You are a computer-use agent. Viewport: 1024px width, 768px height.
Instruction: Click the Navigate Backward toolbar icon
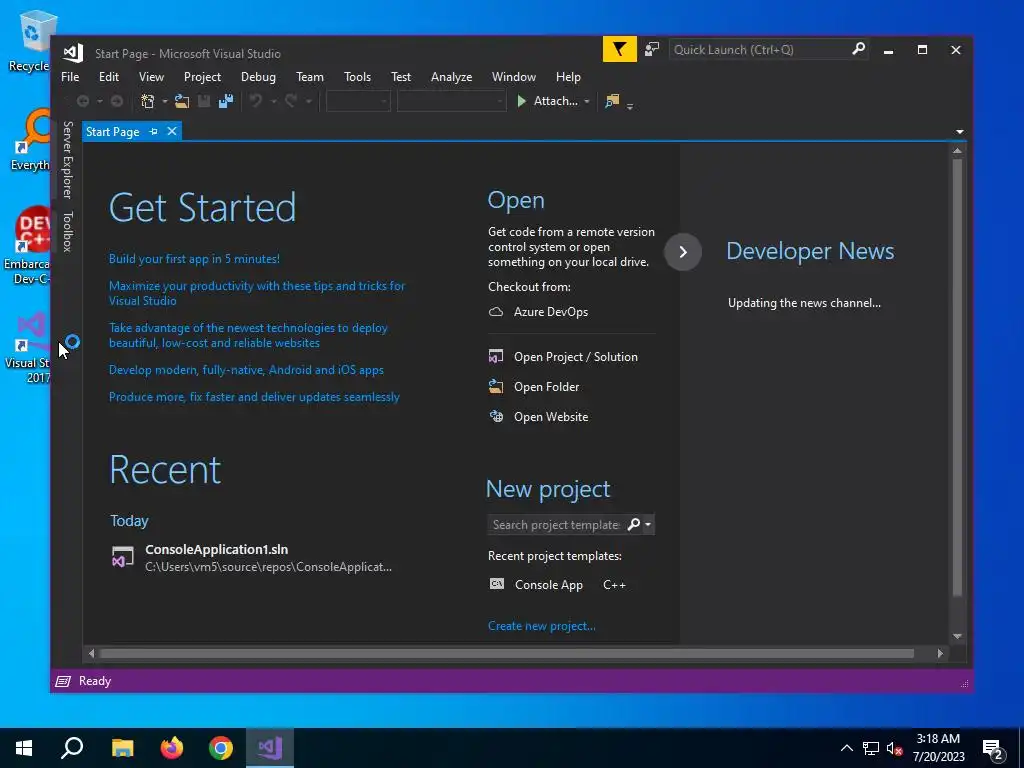(x=83, y=101)
